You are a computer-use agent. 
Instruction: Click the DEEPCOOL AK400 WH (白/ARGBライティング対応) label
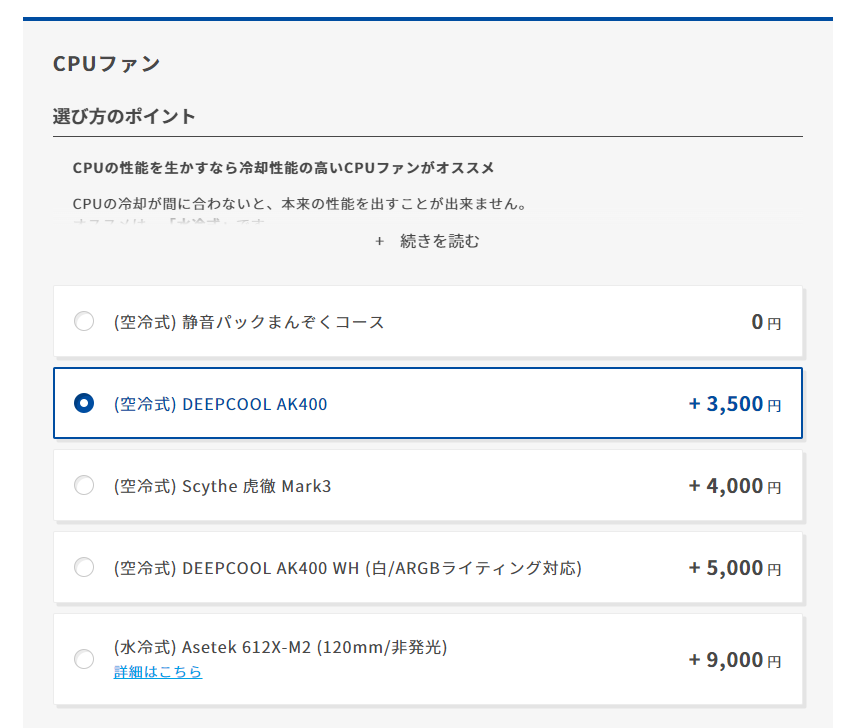tap(348, 568)
